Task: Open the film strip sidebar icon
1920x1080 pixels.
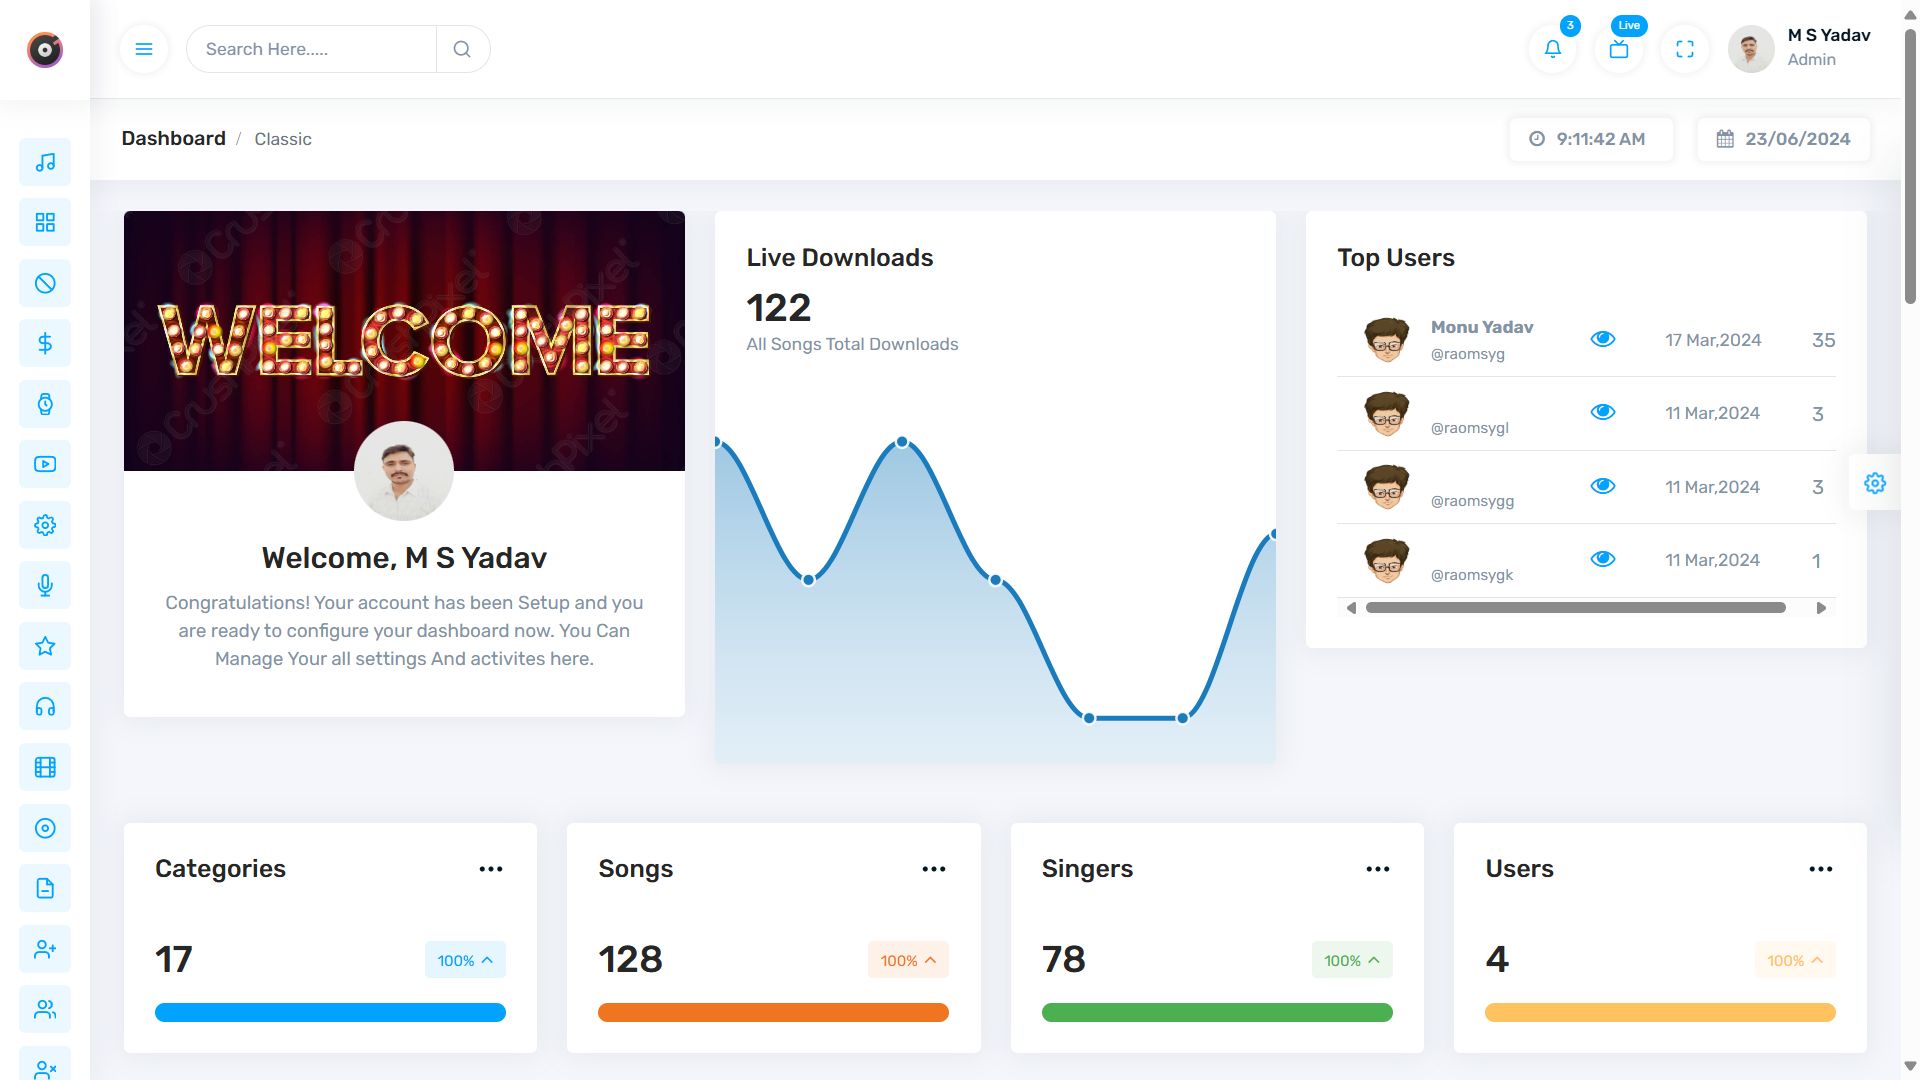Action: pos(45,768)
